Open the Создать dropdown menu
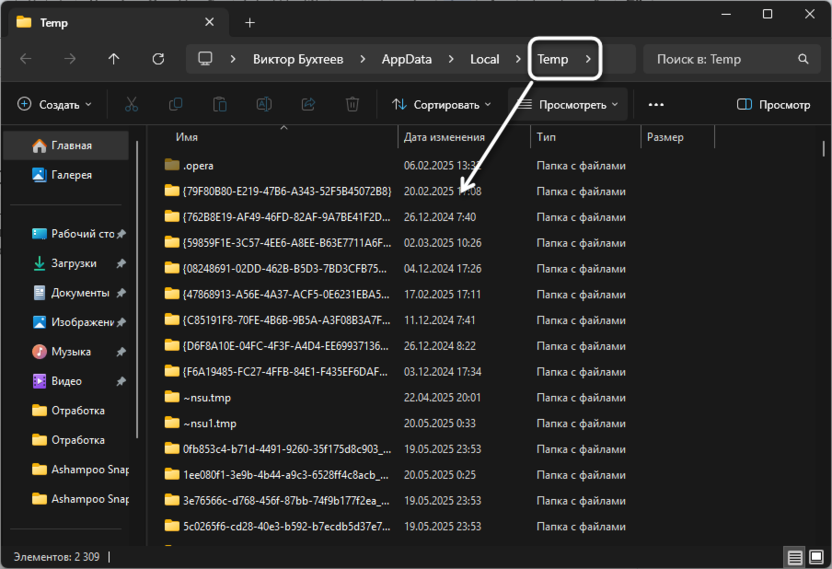832x569 pixels. pyautogui.click(x=55, y=104)
